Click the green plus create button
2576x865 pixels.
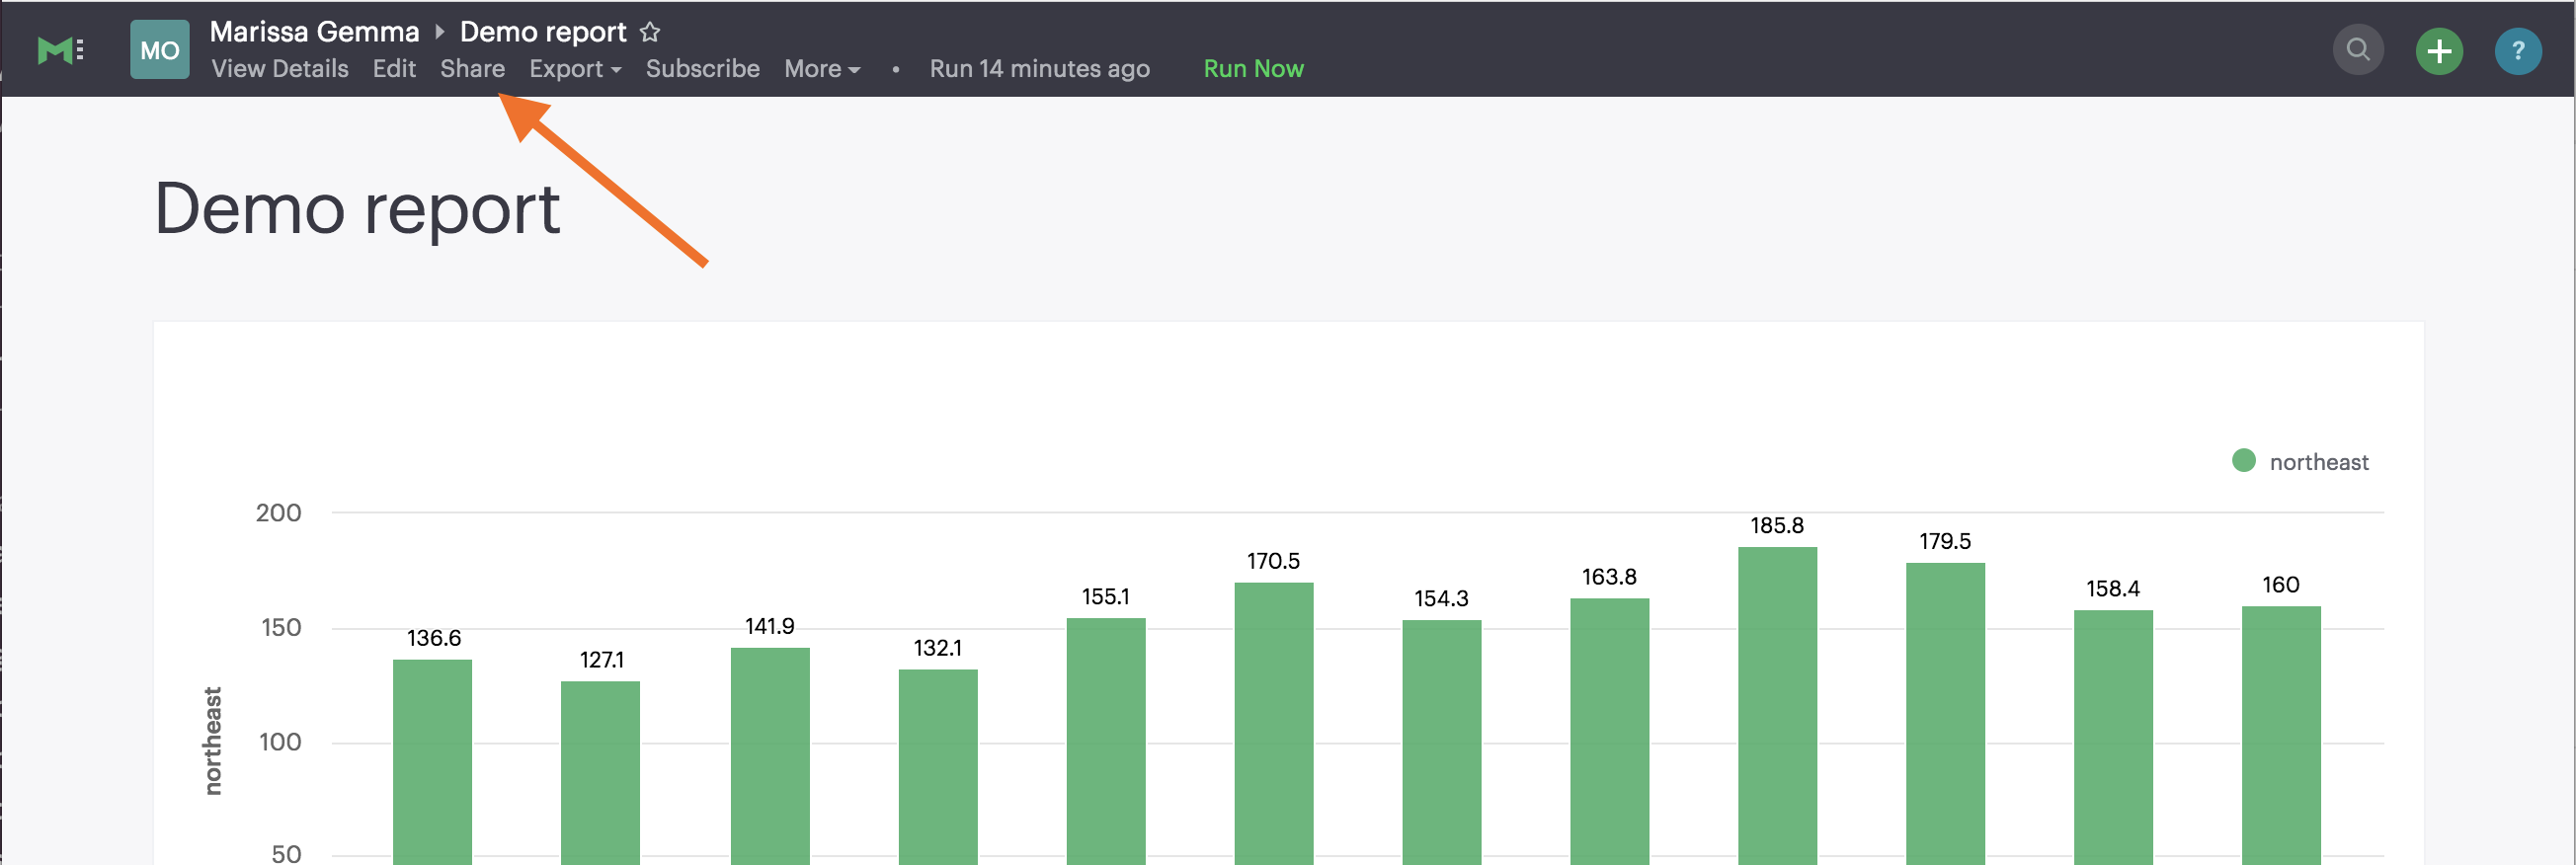point(2439,50)
